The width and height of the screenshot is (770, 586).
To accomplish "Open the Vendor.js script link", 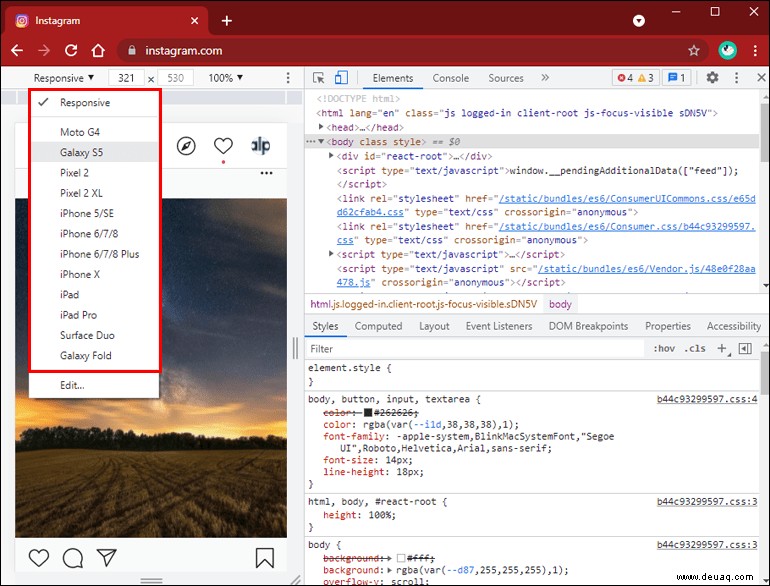I will click(x=546, y=276).
